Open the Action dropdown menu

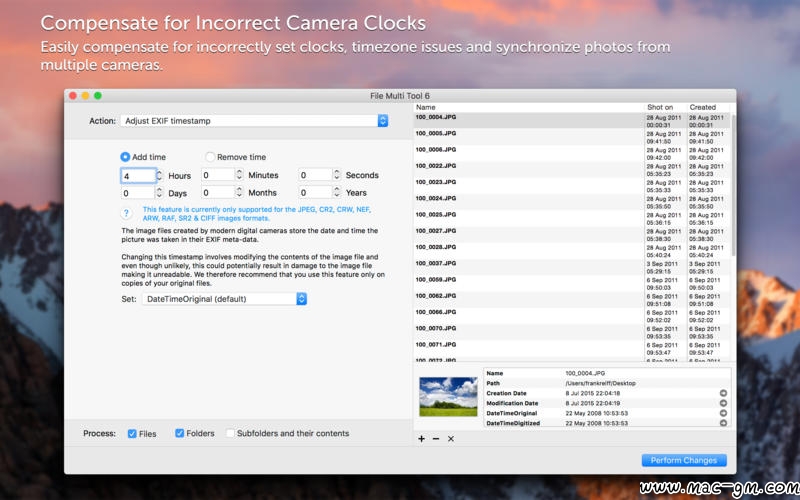(x=254, y=121)
